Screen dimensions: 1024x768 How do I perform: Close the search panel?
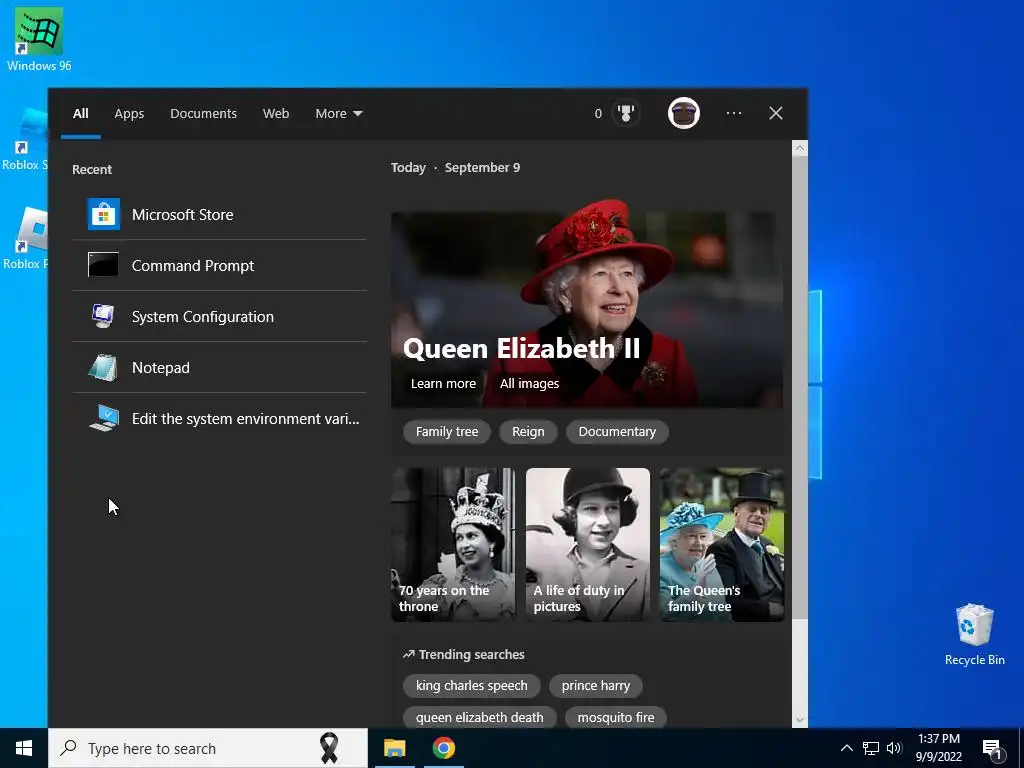[x=776, y=113]
